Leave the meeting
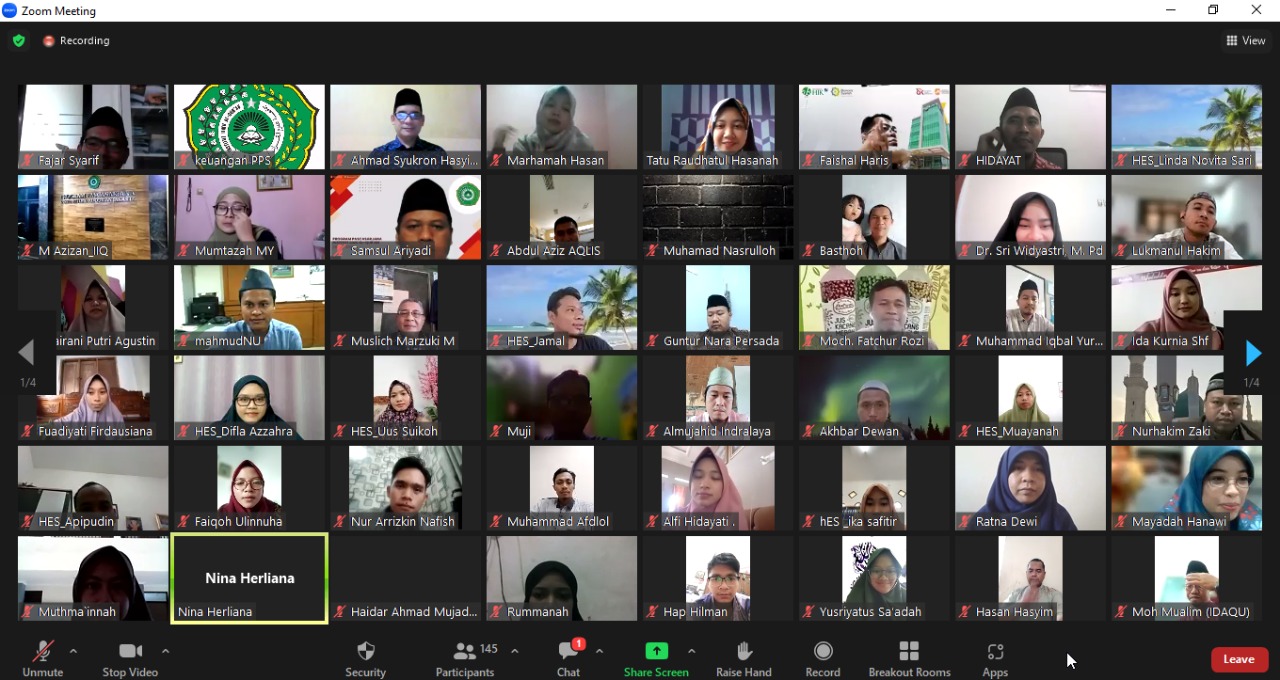 point(1239,659)
